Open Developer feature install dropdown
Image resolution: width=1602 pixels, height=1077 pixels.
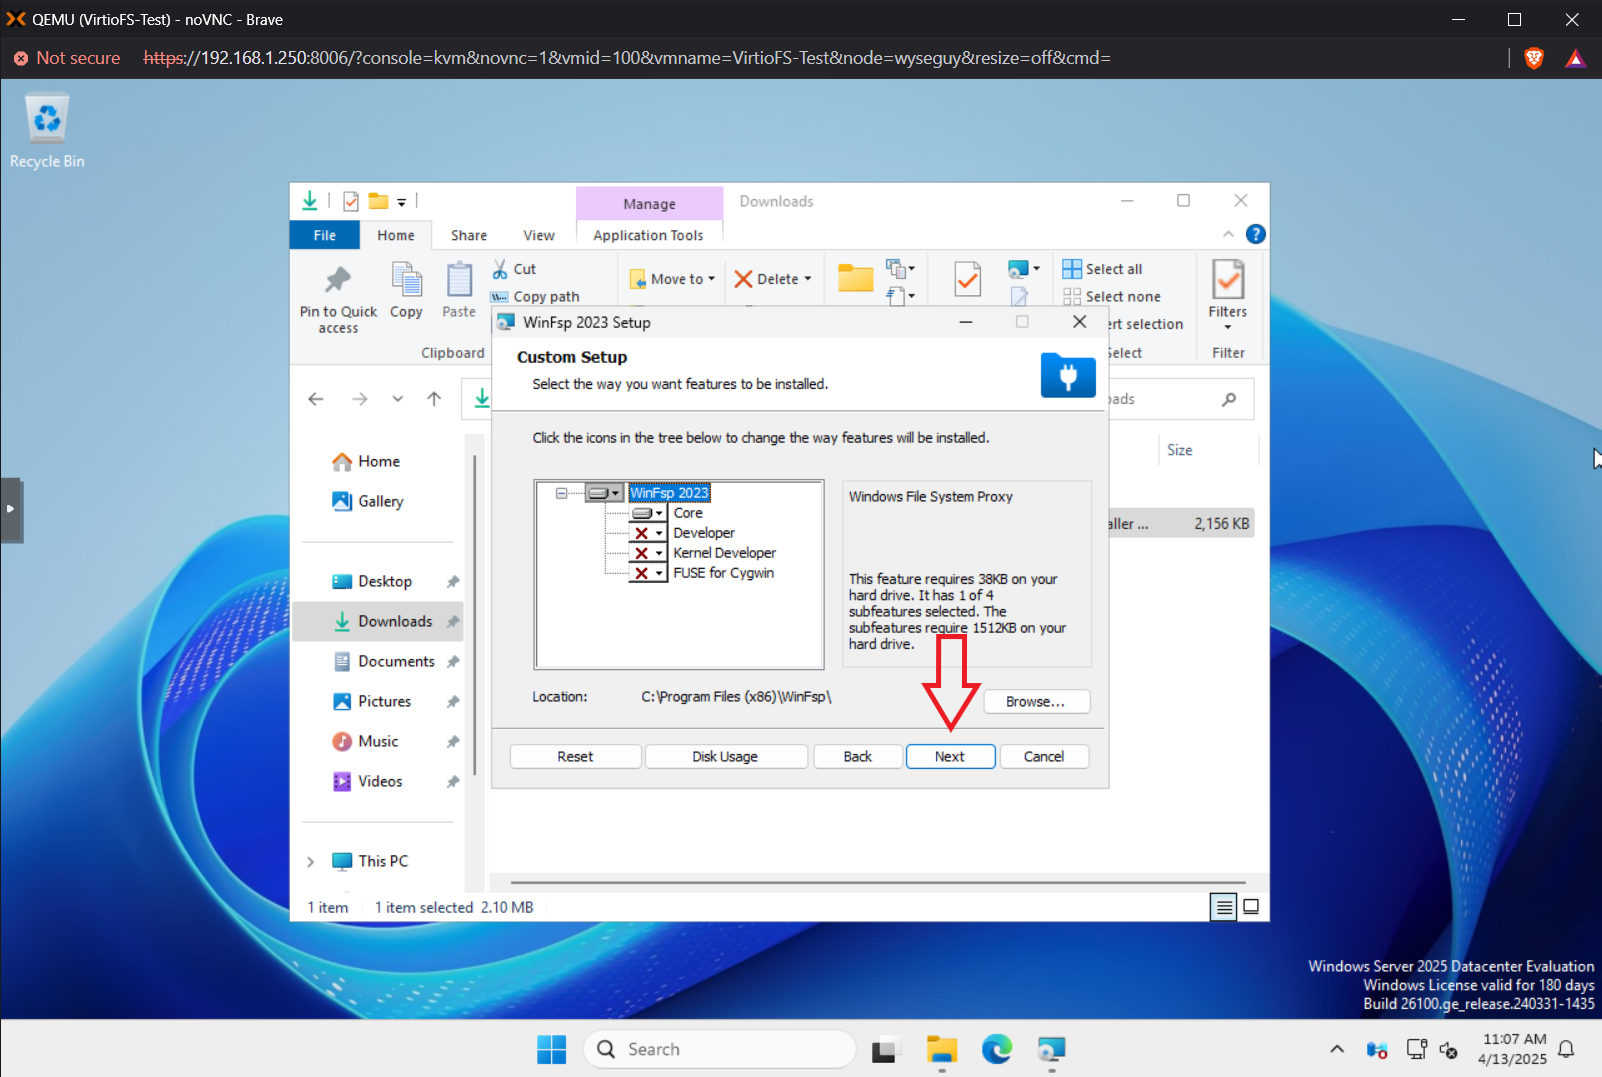click(648, 533)
